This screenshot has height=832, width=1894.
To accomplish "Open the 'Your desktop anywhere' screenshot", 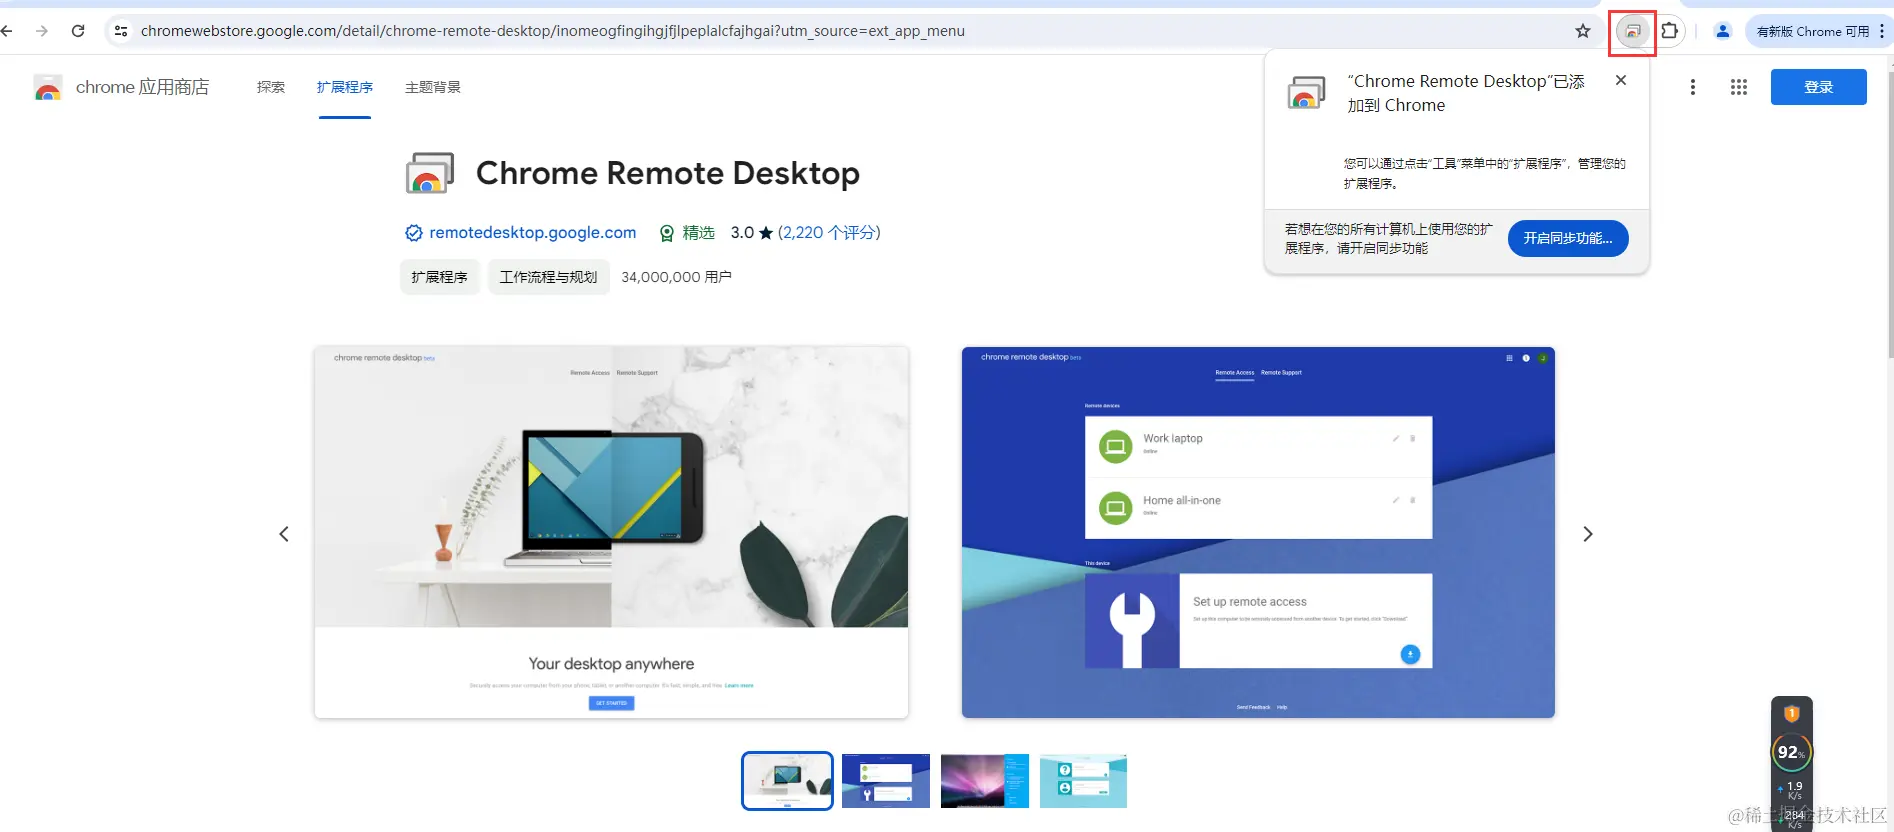I will 611,532.
